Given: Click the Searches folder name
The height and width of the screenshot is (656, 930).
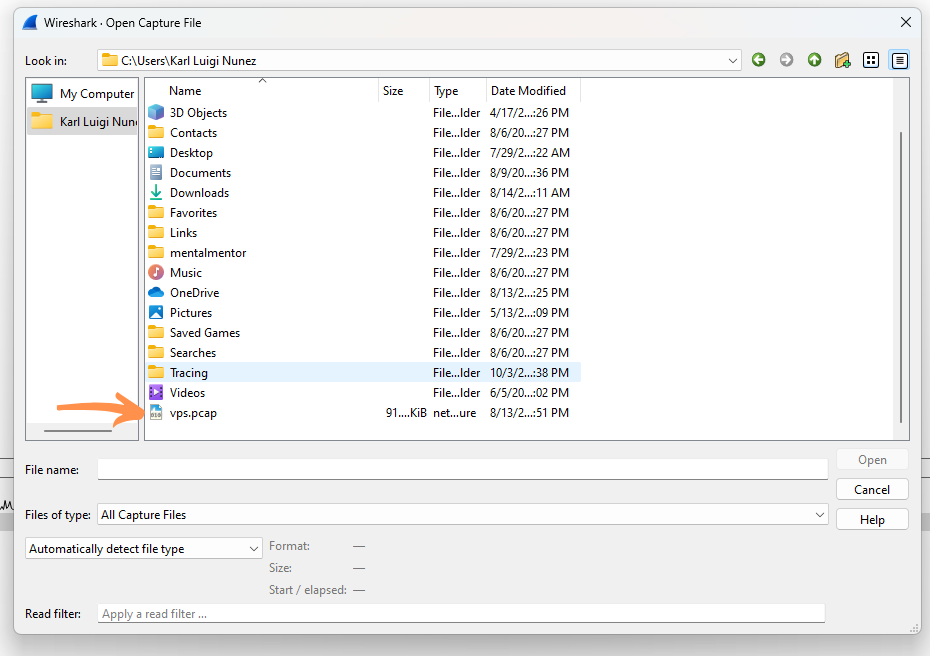Looking at the screenshot, I should (193, 353).
